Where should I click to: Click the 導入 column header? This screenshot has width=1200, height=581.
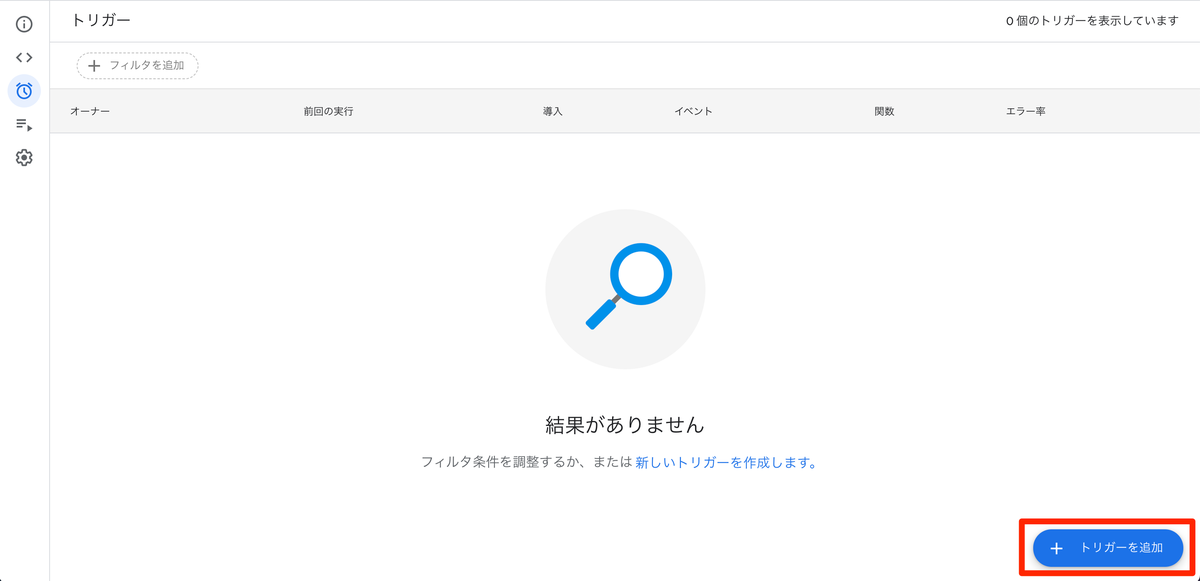553,111
